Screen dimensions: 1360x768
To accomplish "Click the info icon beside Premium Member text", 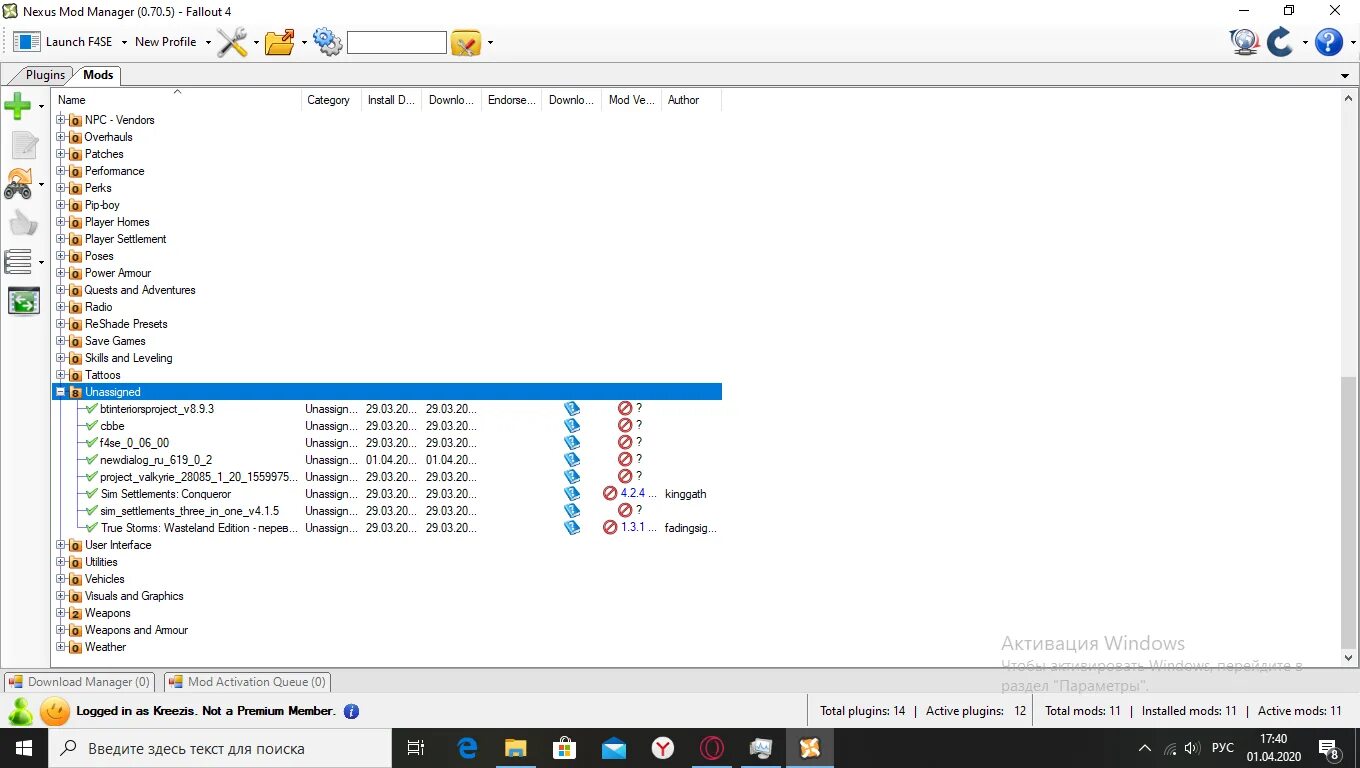I will pyautogui.click(x=351, y=711).
